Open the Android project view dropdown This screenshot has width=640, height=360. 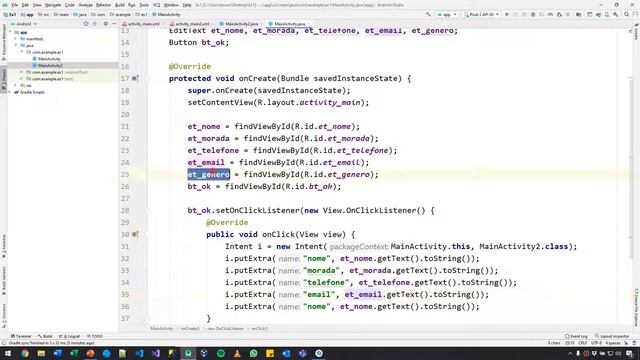coord(24,24)
